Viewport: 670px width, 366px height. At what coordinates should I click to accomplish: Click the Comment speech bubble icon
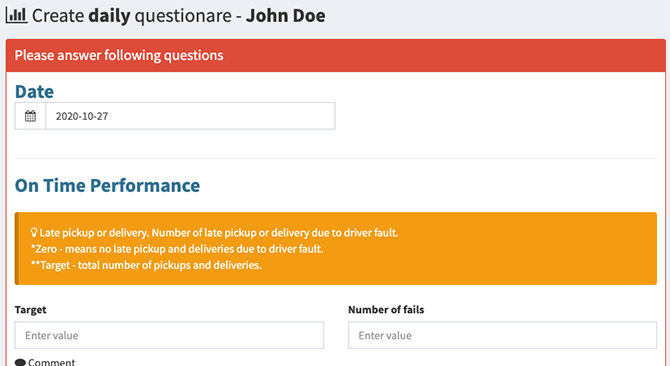point(21,363)
